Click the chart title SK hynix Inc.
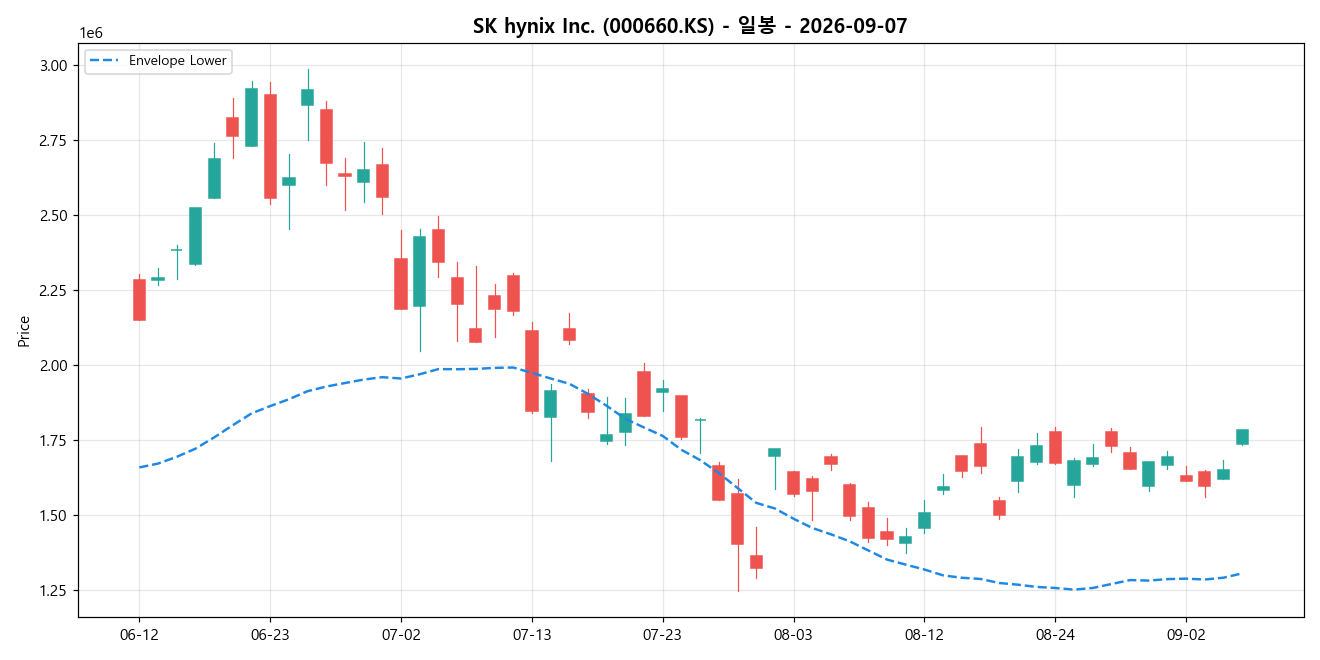 690,26
